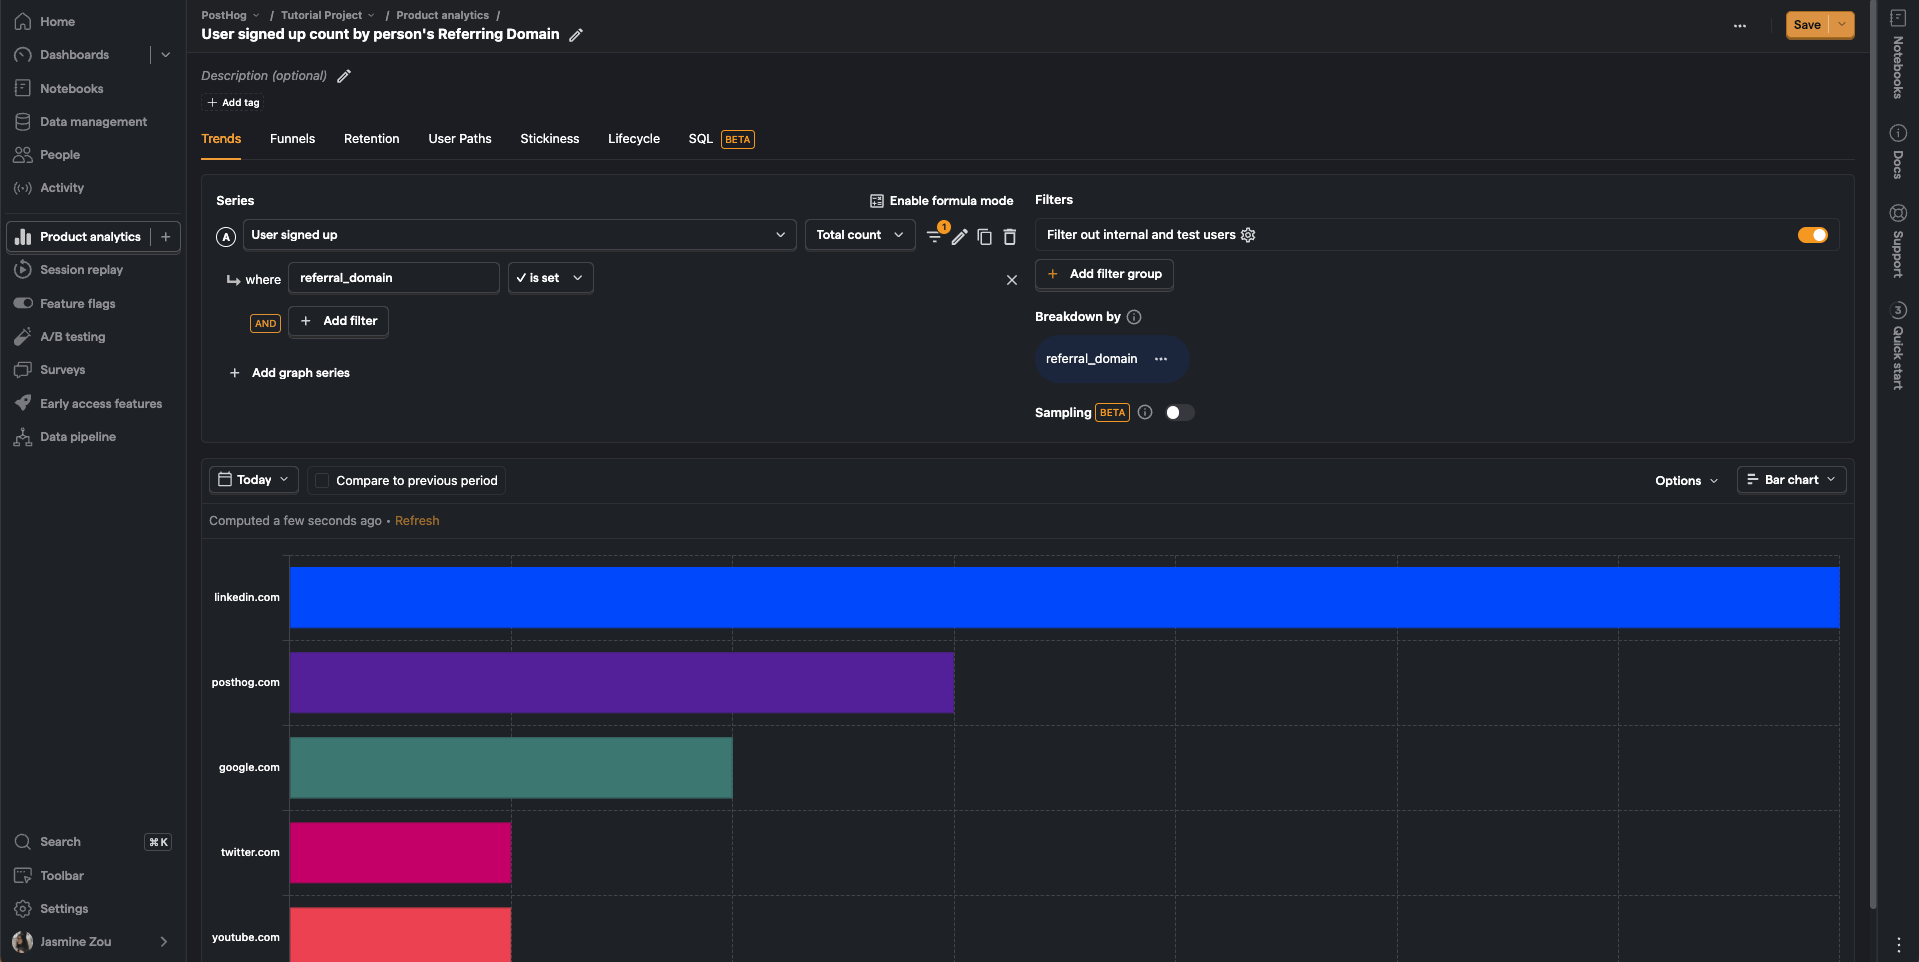The height and width of the screenshot is (962, 1919).
Task: Click the referral_domain filter property field
Action: pos(394,278)
